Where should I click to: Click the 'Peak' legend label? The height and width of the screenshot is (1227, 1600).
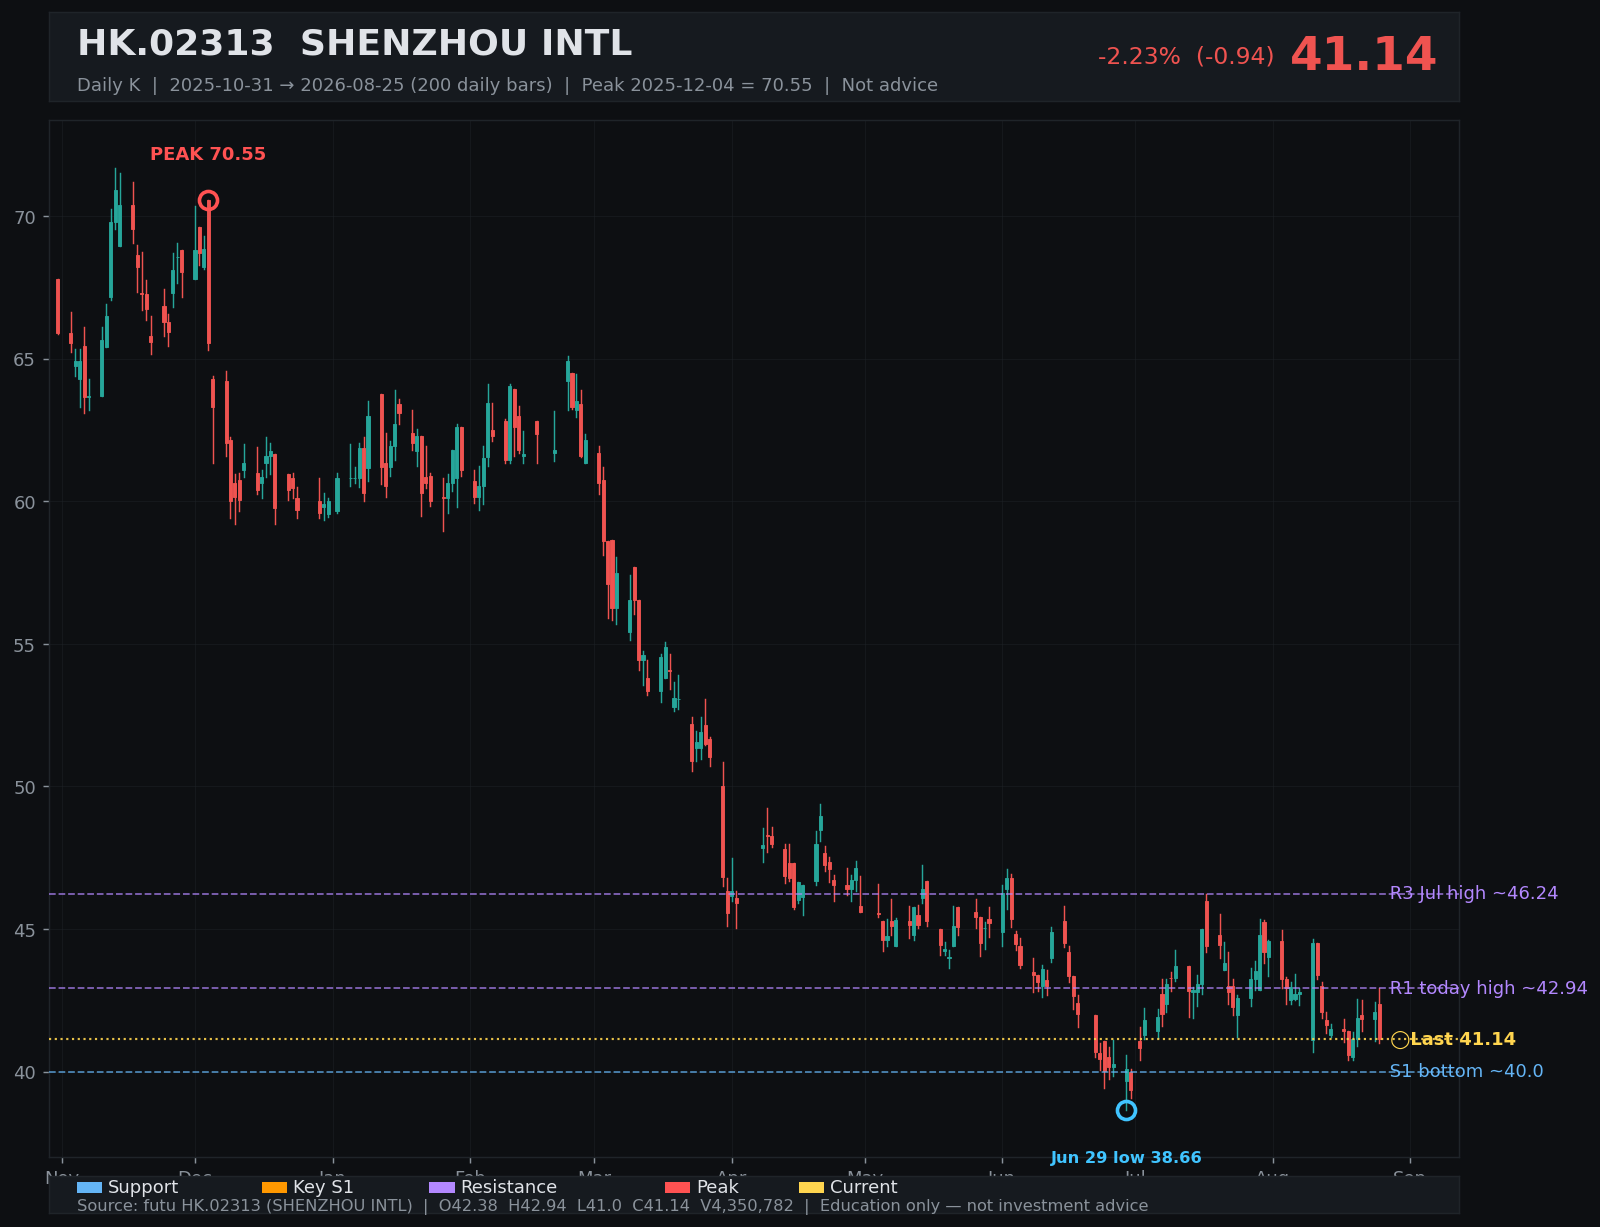pos(718,1187)
